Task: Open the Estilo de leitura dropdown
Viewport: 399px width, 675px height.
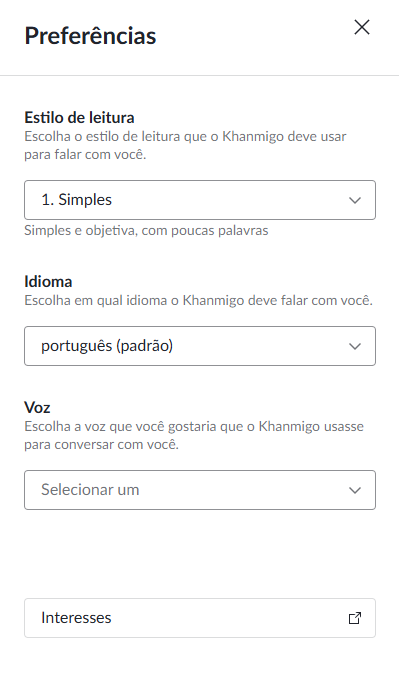Action: tap(200, 200)
